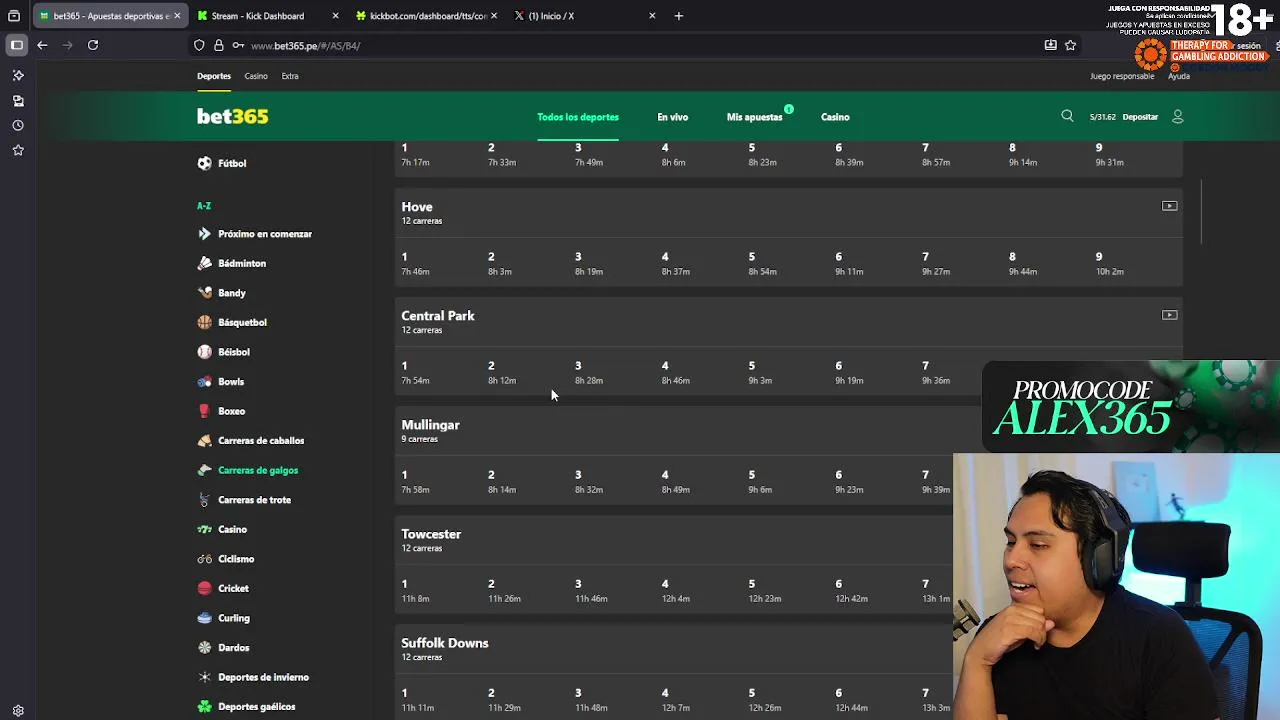The width and height of the screenshot is (1280, 720).
Task: Open Mis apuestas section
Action: [755, 117]
